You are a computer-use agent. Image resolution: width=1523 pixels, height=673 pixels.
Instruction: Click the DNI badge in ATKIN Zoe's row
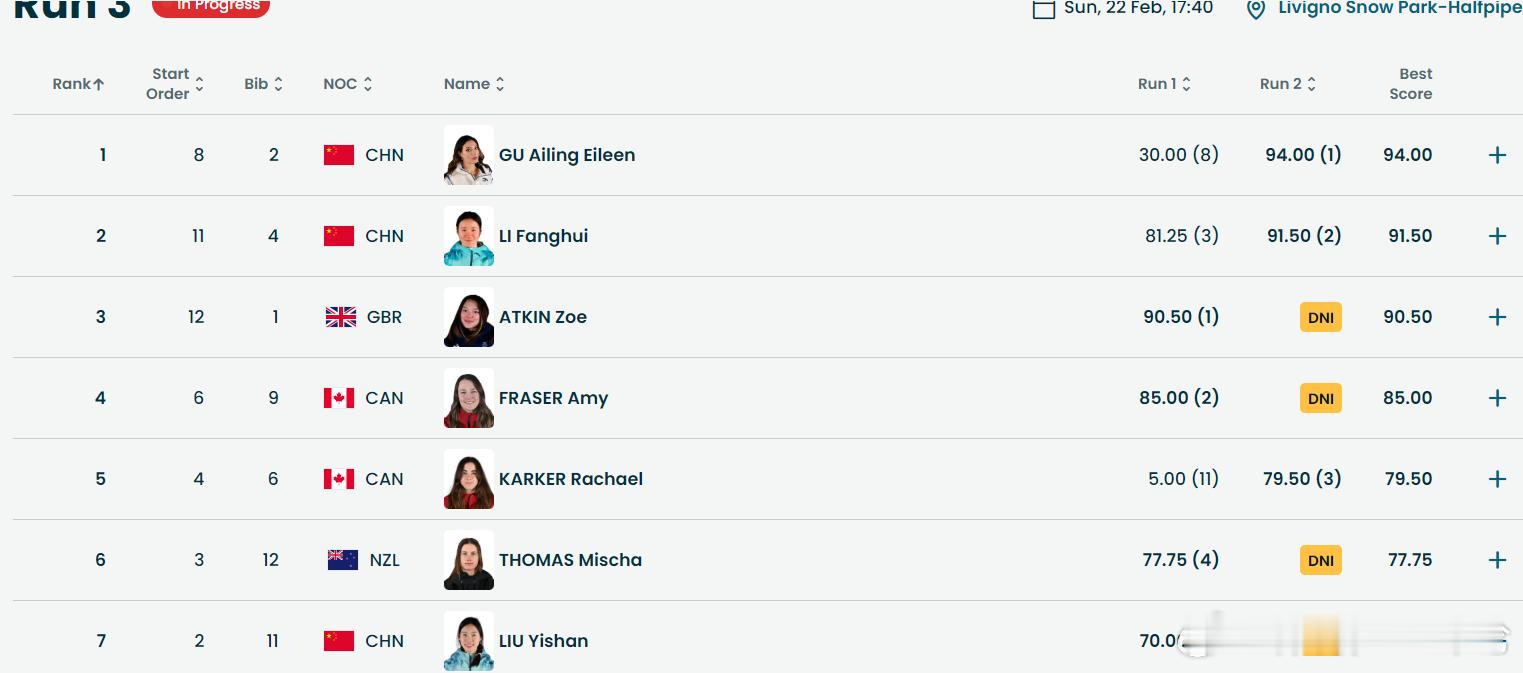tap(1320, 317)
